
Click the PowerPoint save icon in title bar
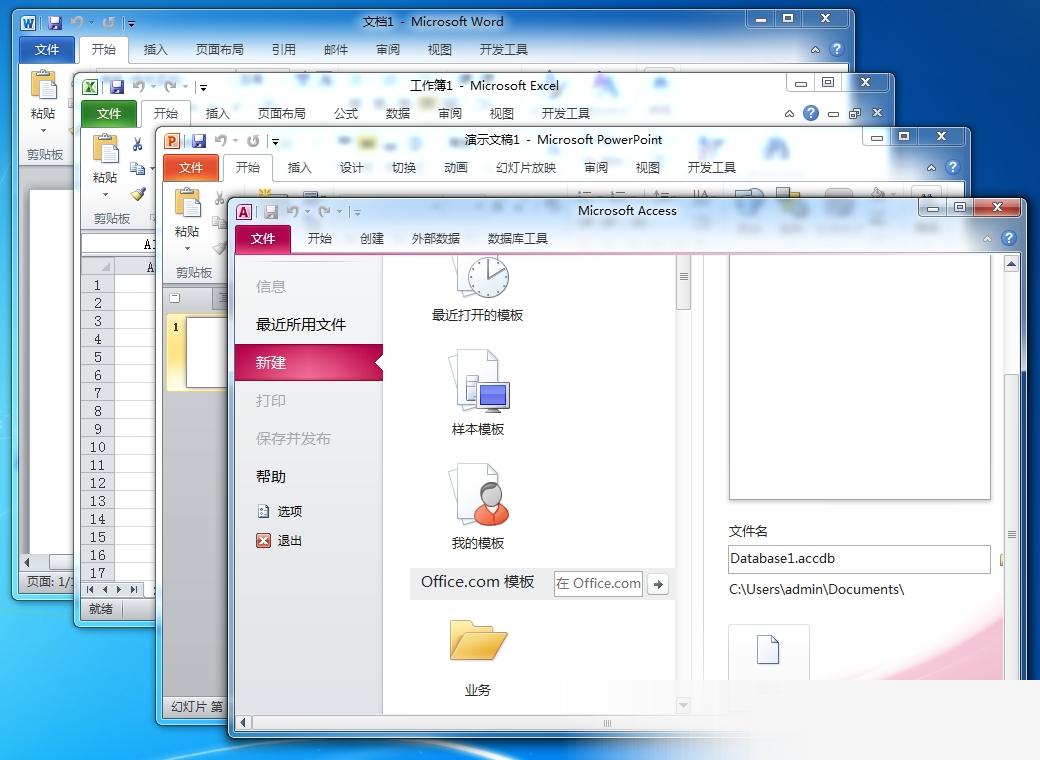[x=199, y=141]
